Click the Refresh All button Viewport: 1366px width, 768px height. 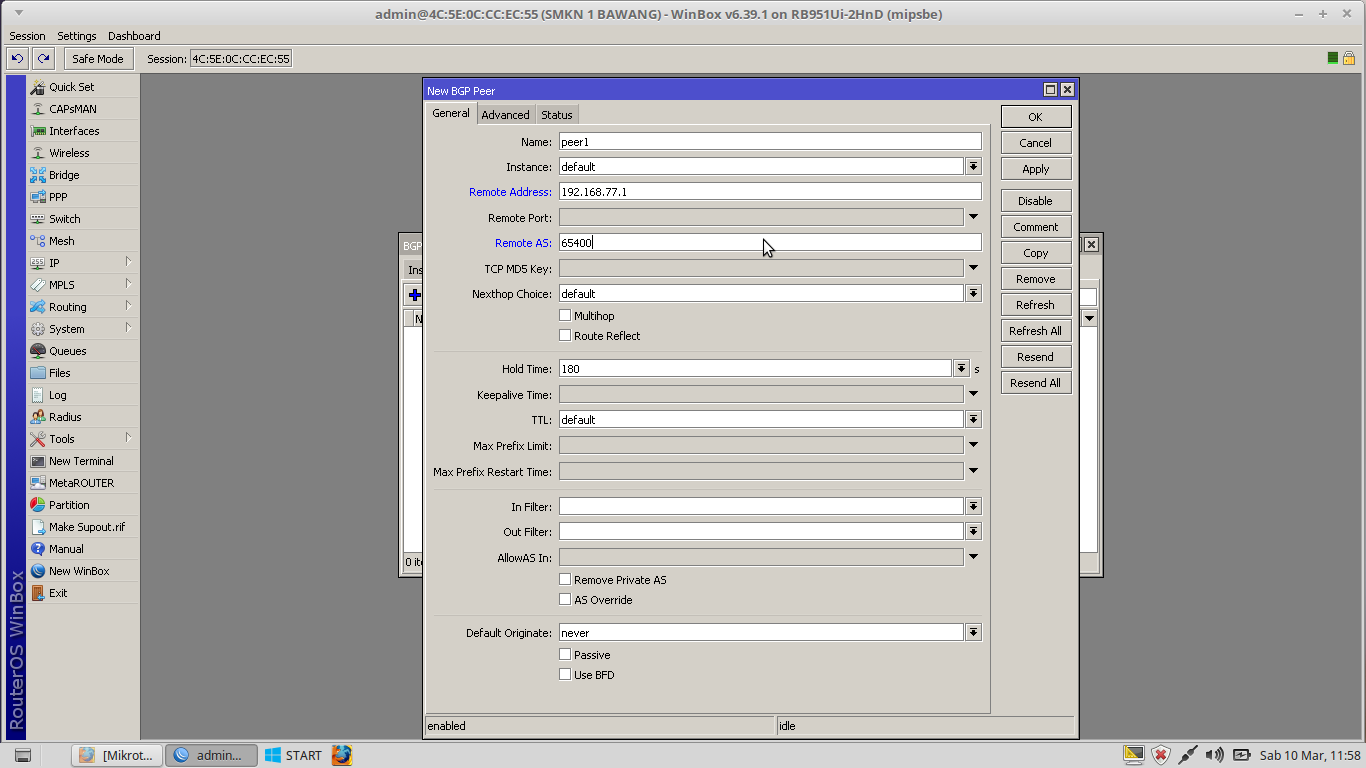tap(1035, 330)
